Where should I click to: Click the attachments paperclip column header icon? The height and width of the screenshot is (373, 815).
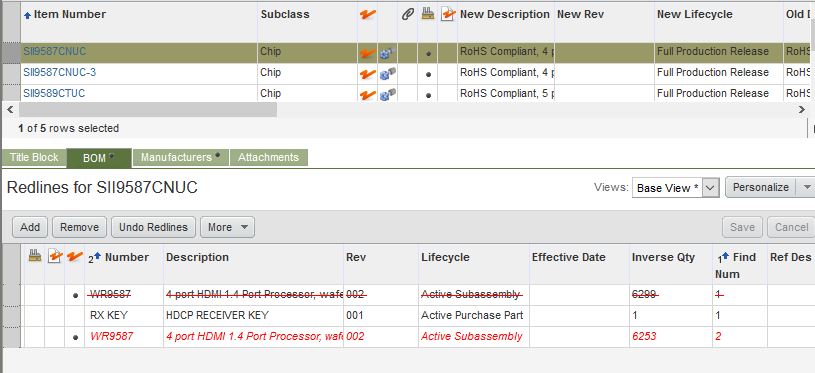click(408, 15)
